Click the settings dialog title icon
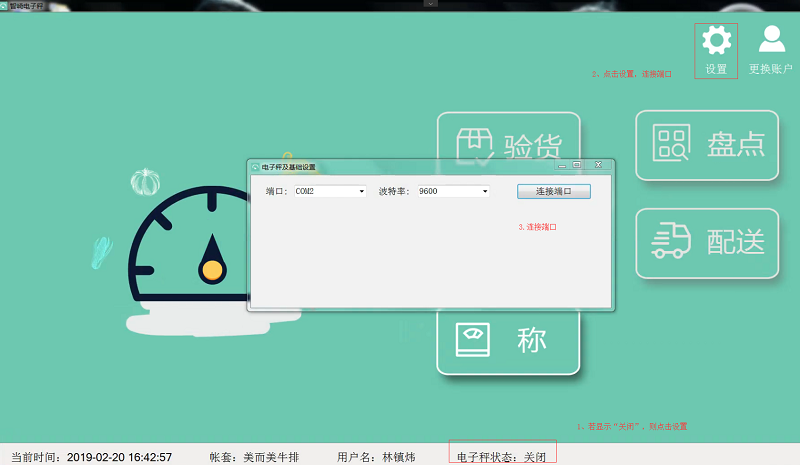The width and height of the screenshot is (800, 465). coord(254,166)
